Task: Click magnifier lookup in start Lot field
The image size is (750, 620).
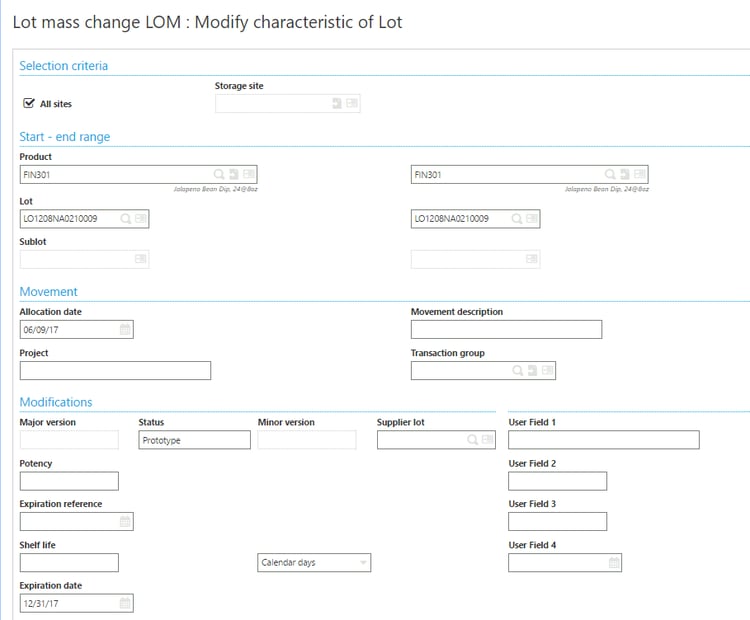Action: (x=126, y=219)
